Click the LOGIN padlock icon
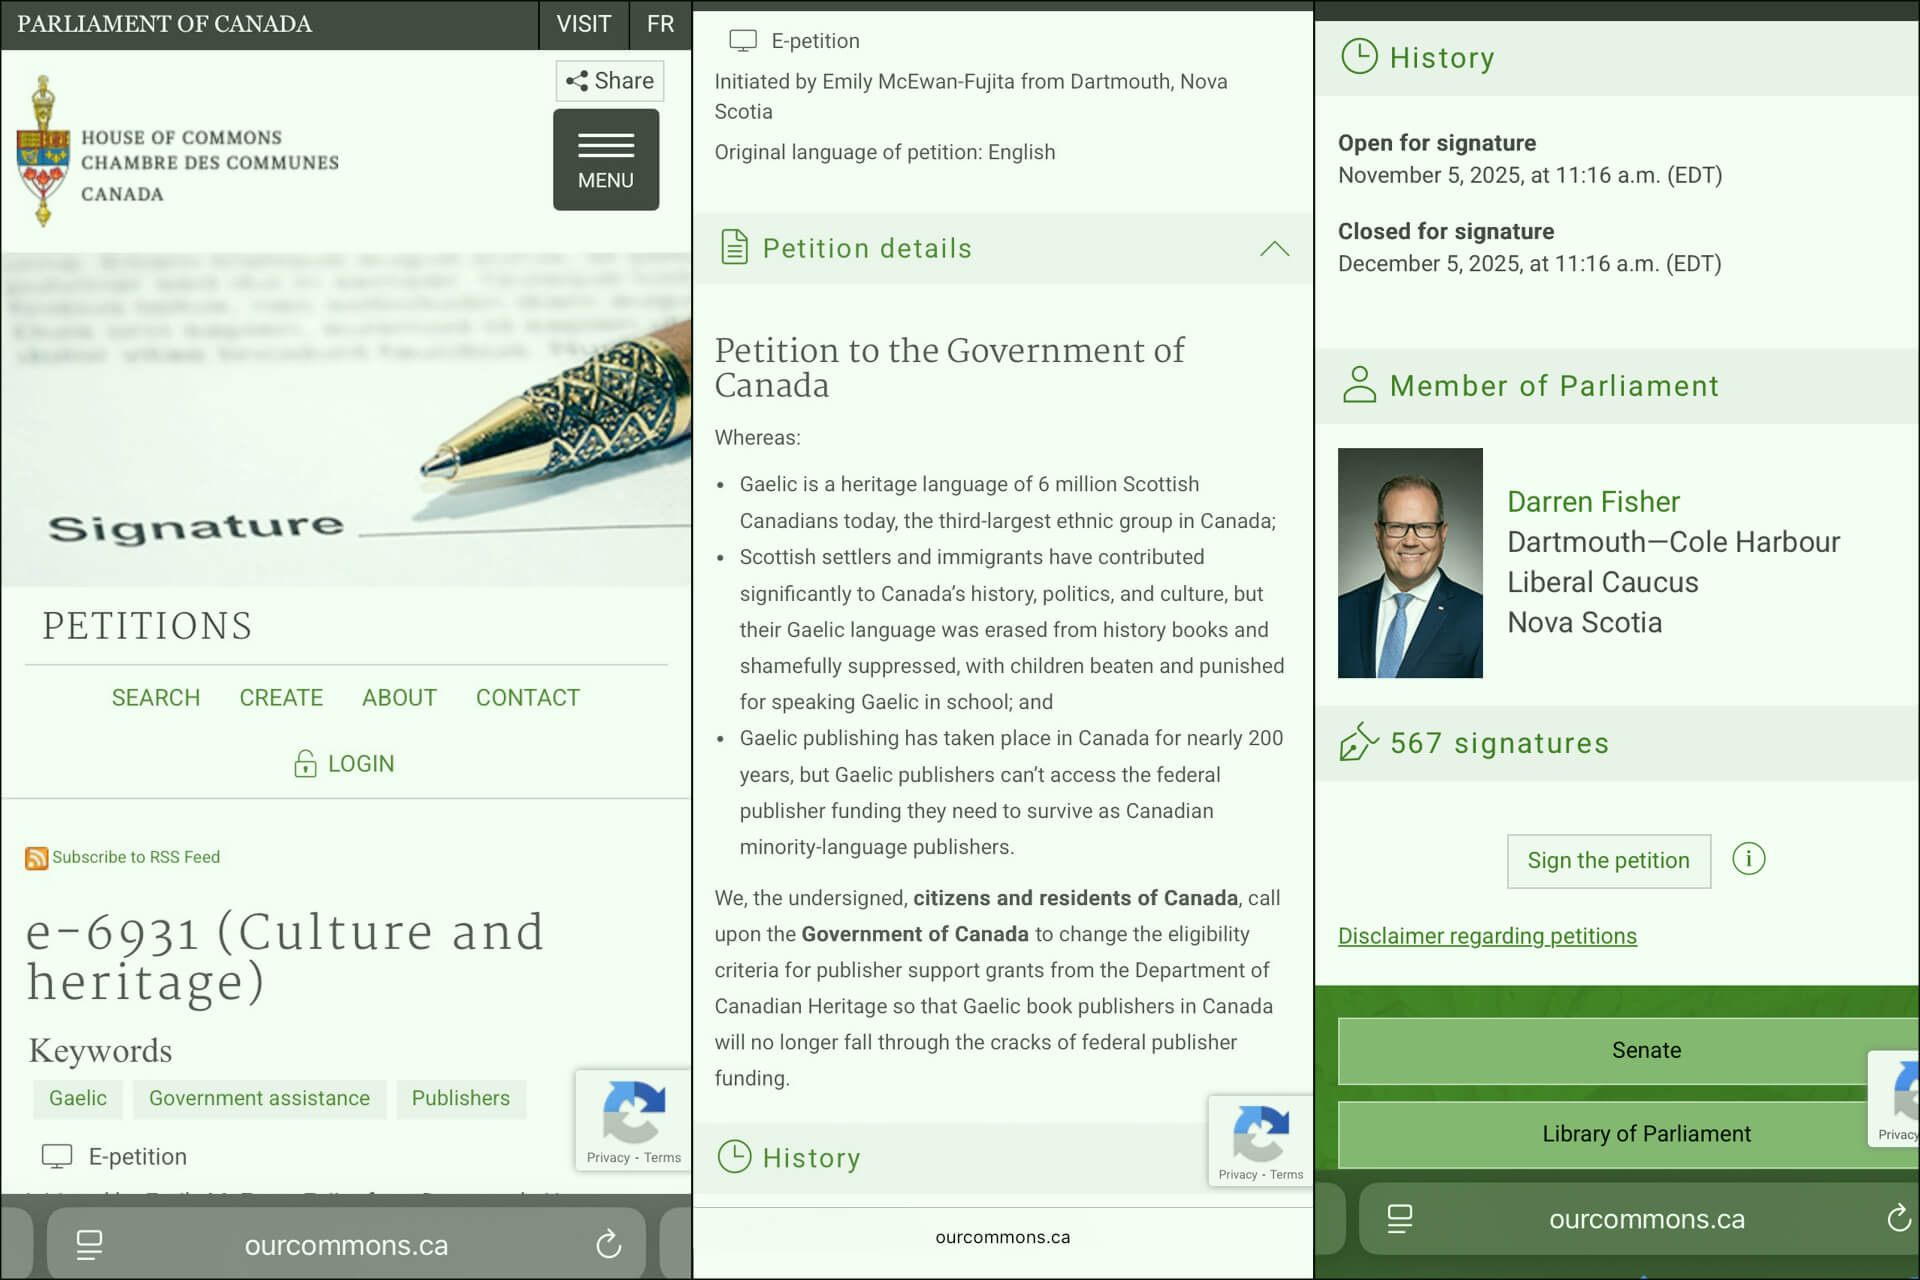Screen dimensions: 1920x1280 click(x=305, y=764)
